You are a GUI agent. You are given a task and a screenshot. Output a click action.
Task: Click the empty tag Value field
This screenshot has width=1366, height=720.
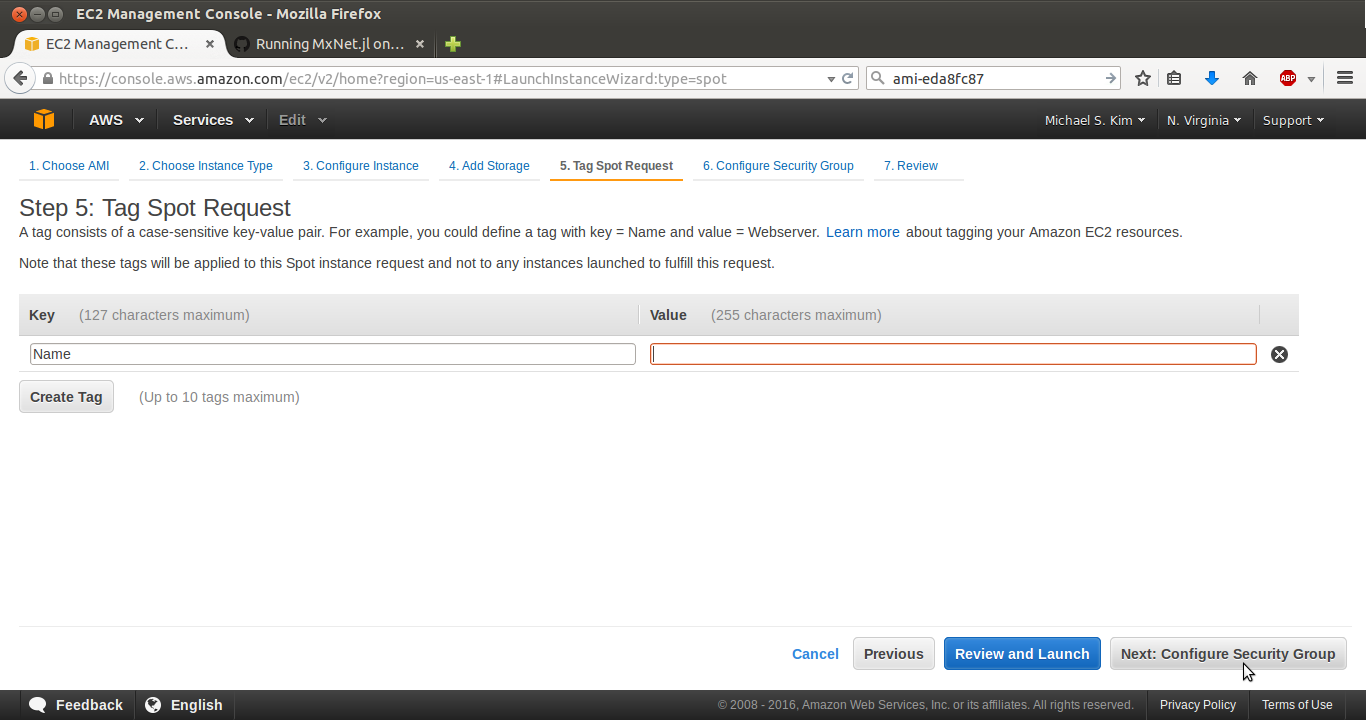pos(953,354)
